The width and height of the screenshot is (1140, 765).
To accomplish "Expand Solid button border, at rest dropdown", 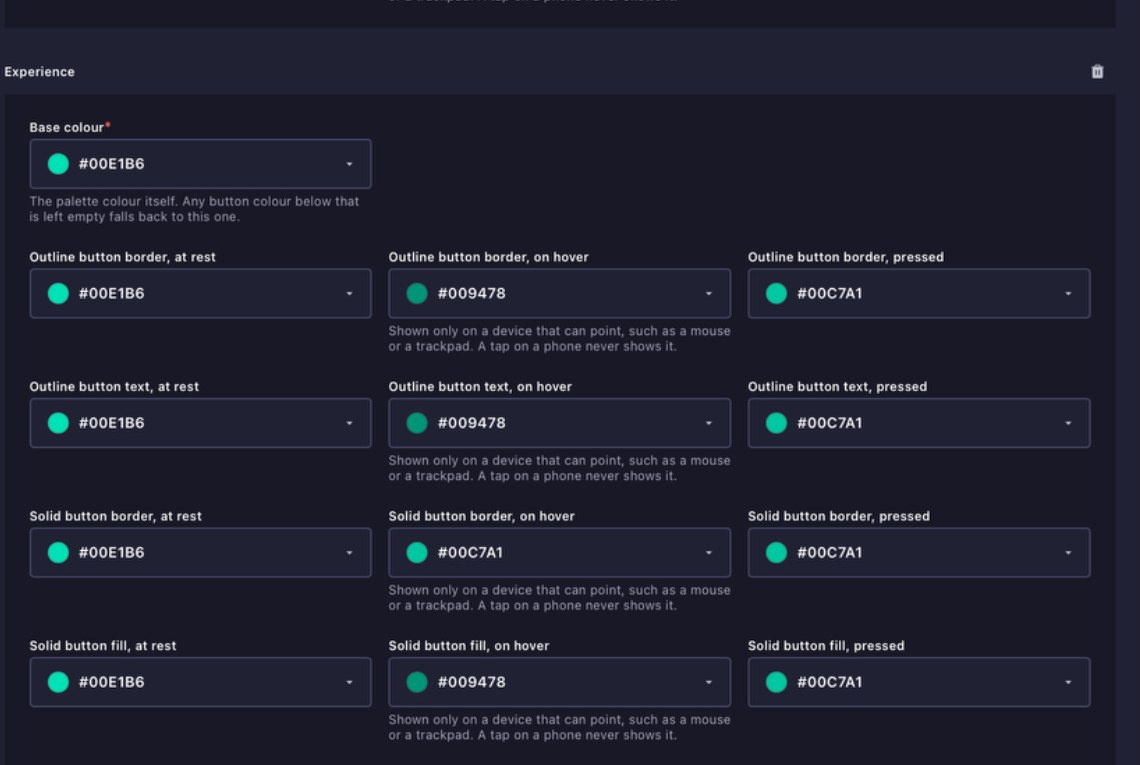I will 350,553.
